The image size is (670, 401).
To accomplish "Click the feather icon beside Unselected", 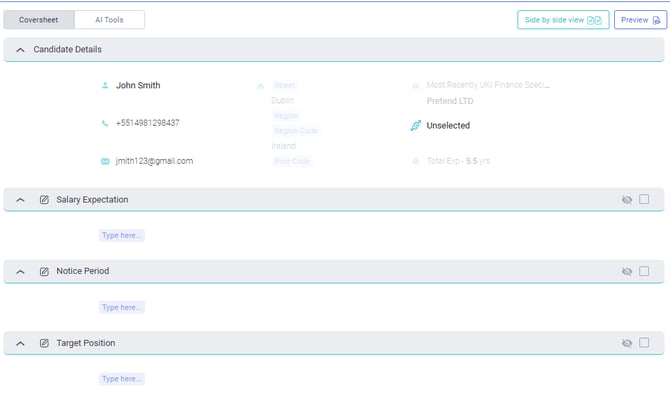I will click(x=416, y=126).
